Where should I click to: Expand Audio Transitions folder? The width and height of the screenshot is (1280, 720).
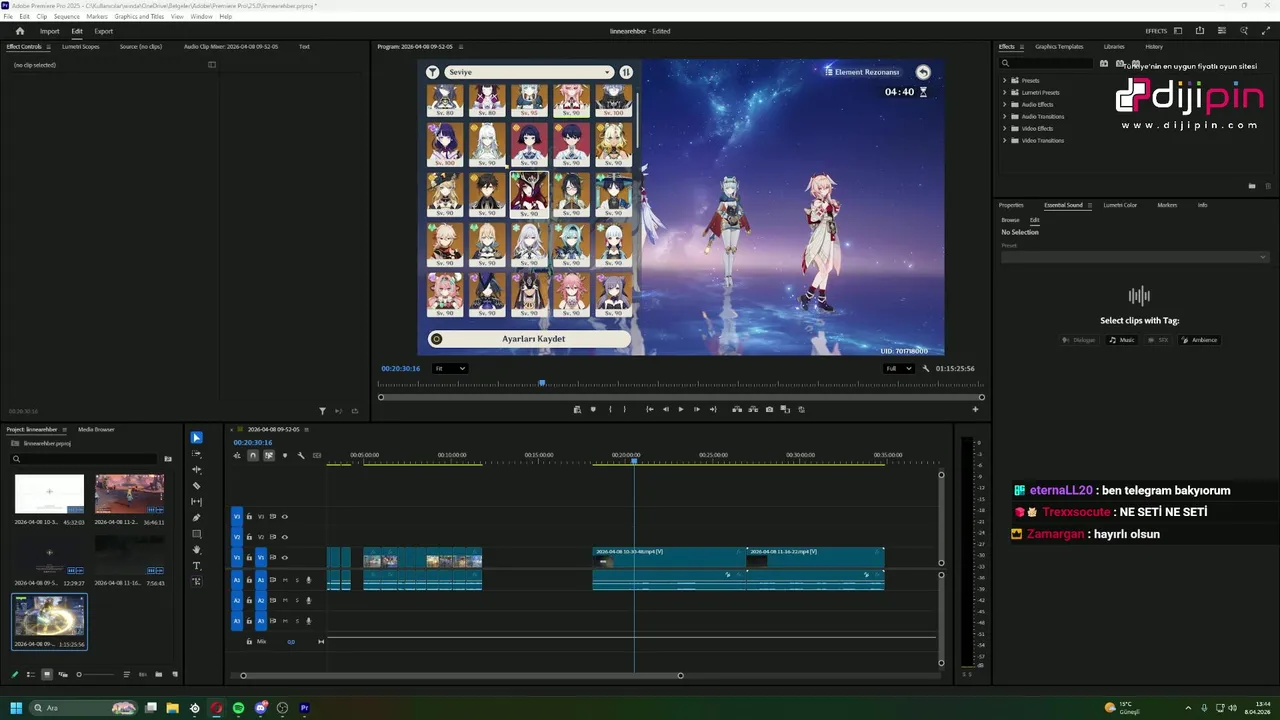pyautogui.click(x=1004, y=116)
